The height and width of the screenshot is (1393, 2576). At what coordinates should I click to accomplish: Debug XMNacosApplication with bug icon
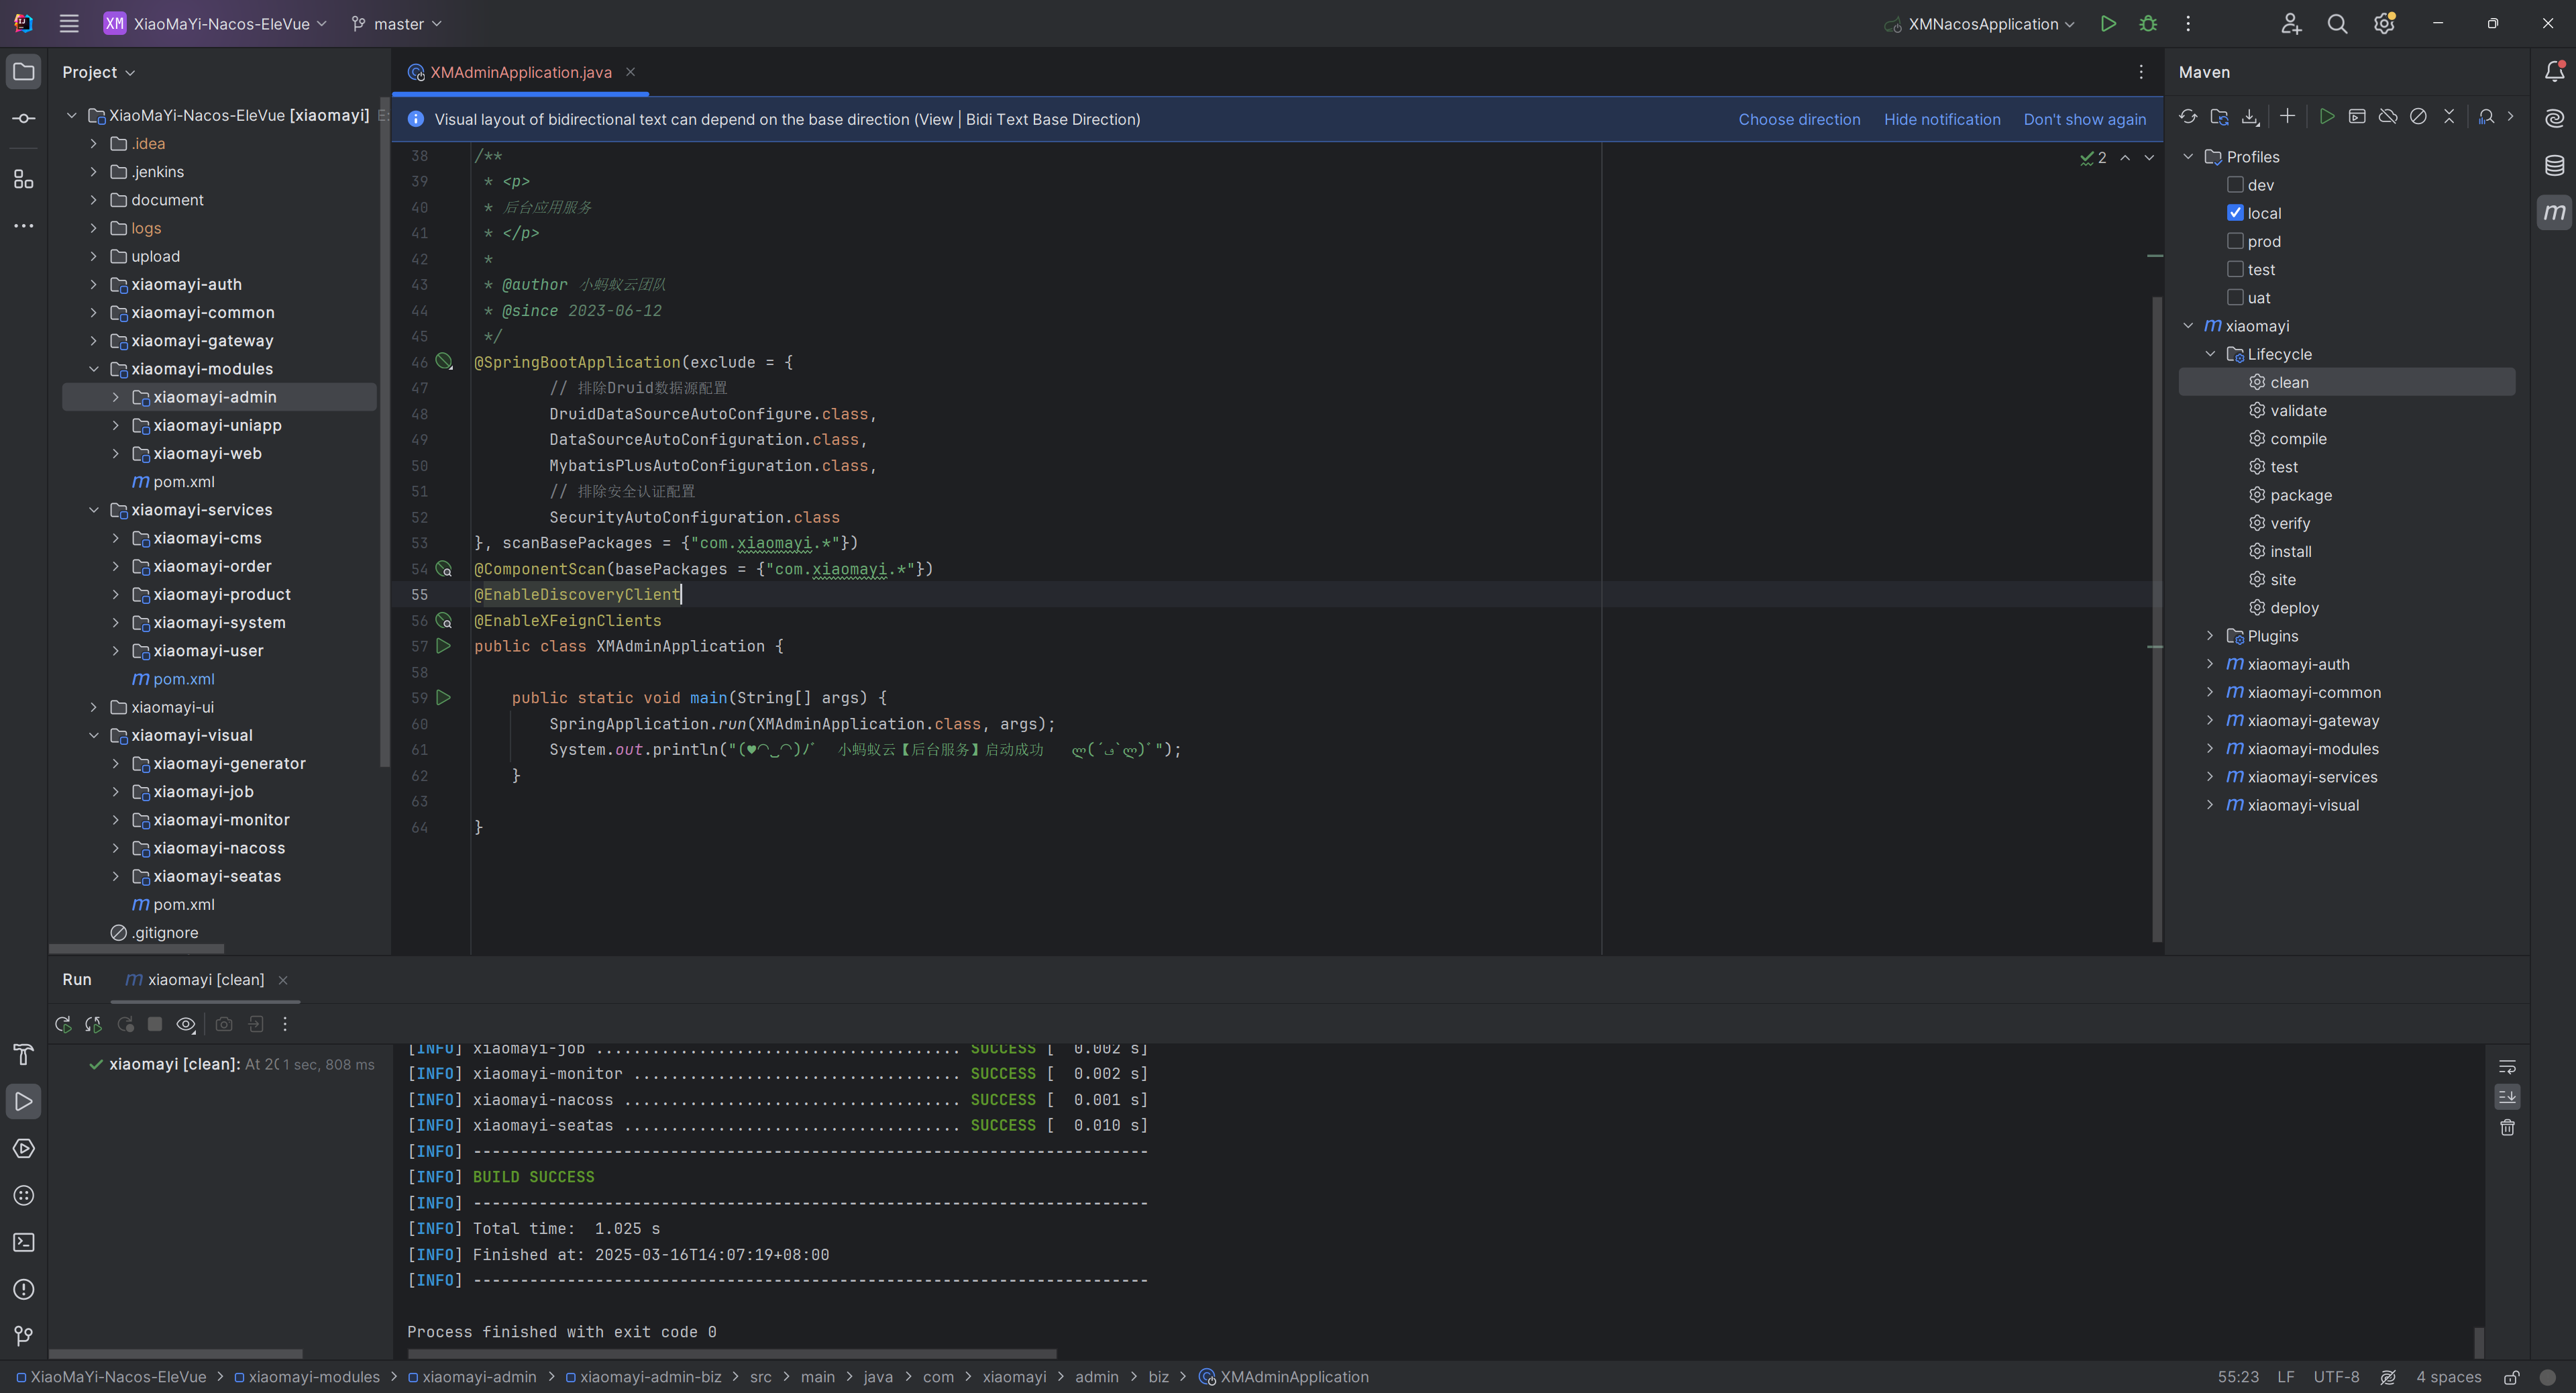[x=2148, y=24]
